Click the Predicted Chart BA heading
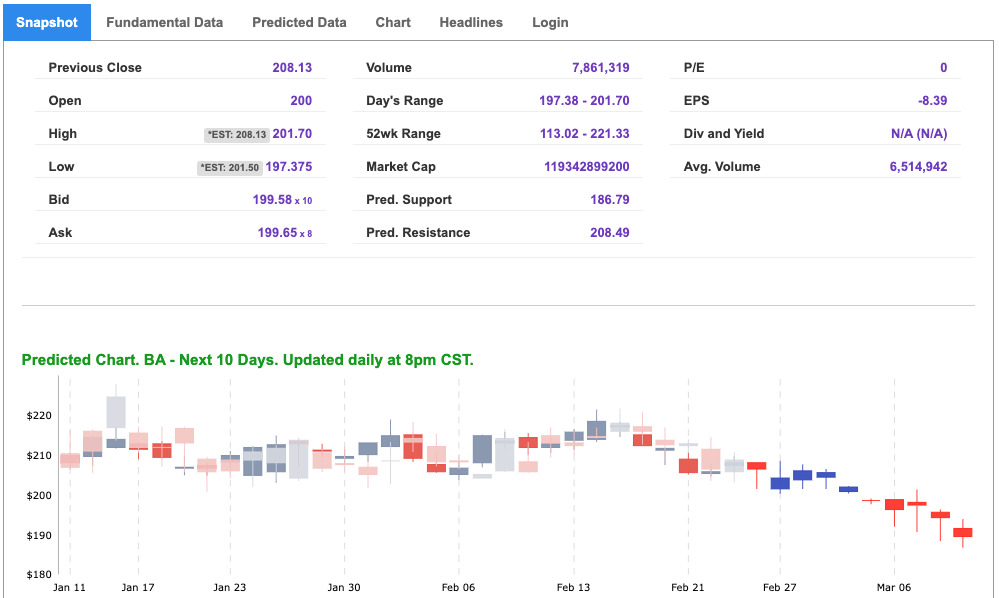 (248, 360)
